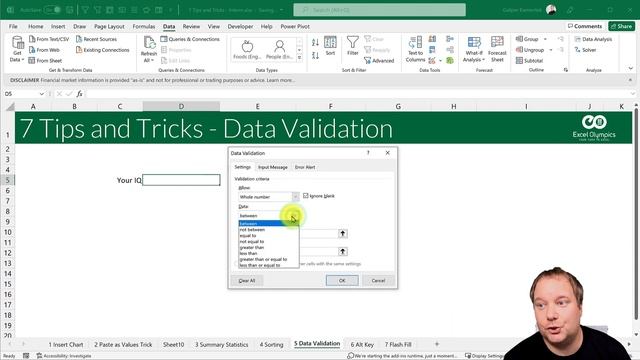The image size is (640, 360).
Task: Expand the Name Box dropdown arrow
Action: pos(42,94)
